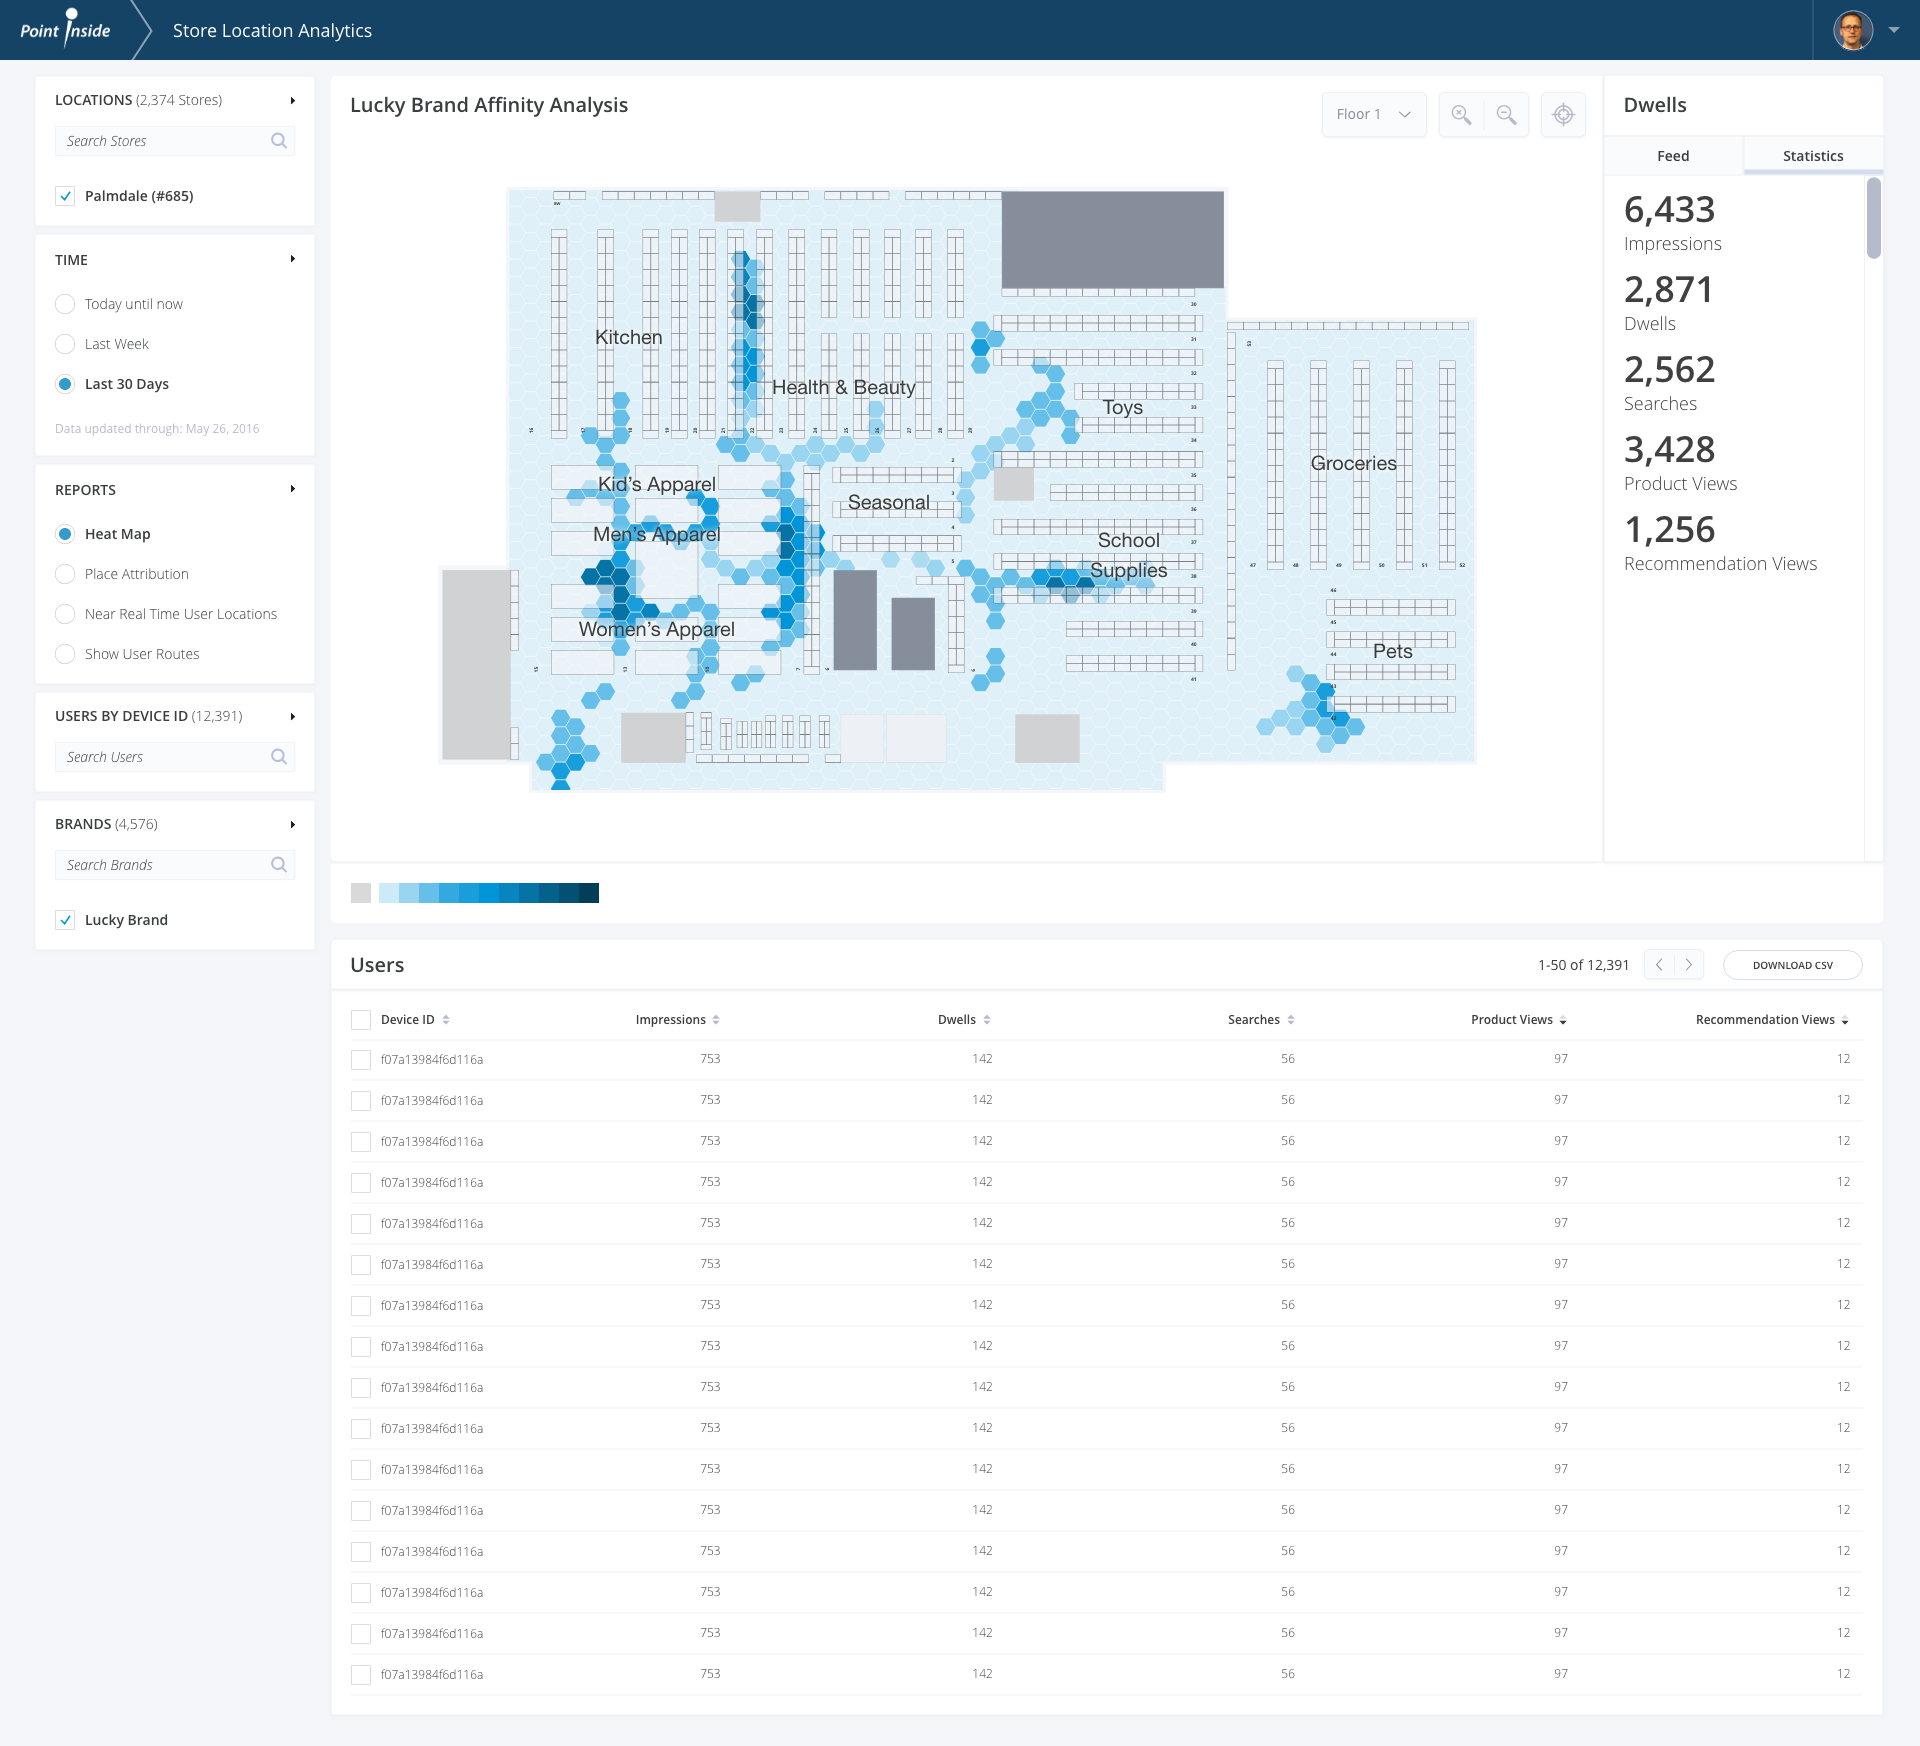Click the Dwells panel scrollbar

pyautogui.click(x=1873, y=218)
